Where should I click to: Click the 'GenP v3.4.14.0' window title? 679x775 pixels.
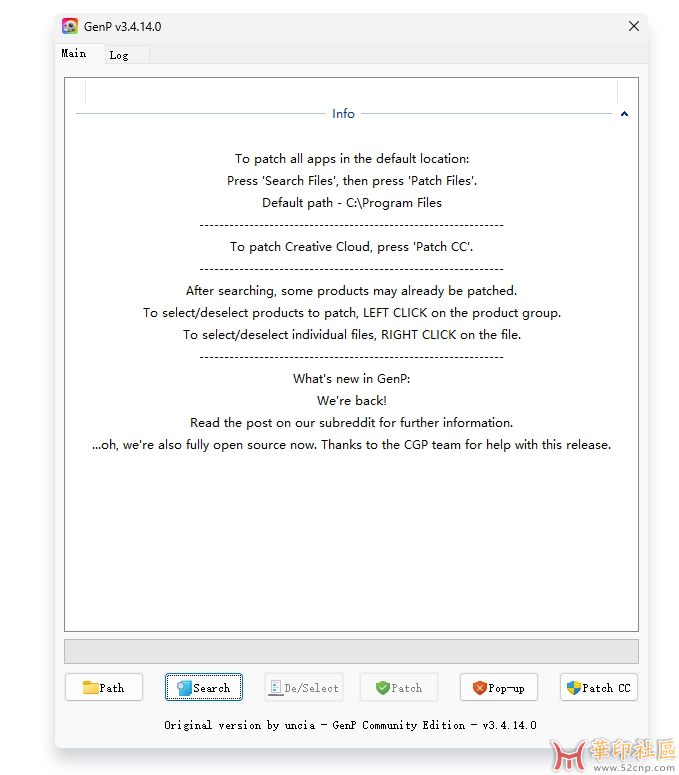pyautogui.click(x=123, y=27)
